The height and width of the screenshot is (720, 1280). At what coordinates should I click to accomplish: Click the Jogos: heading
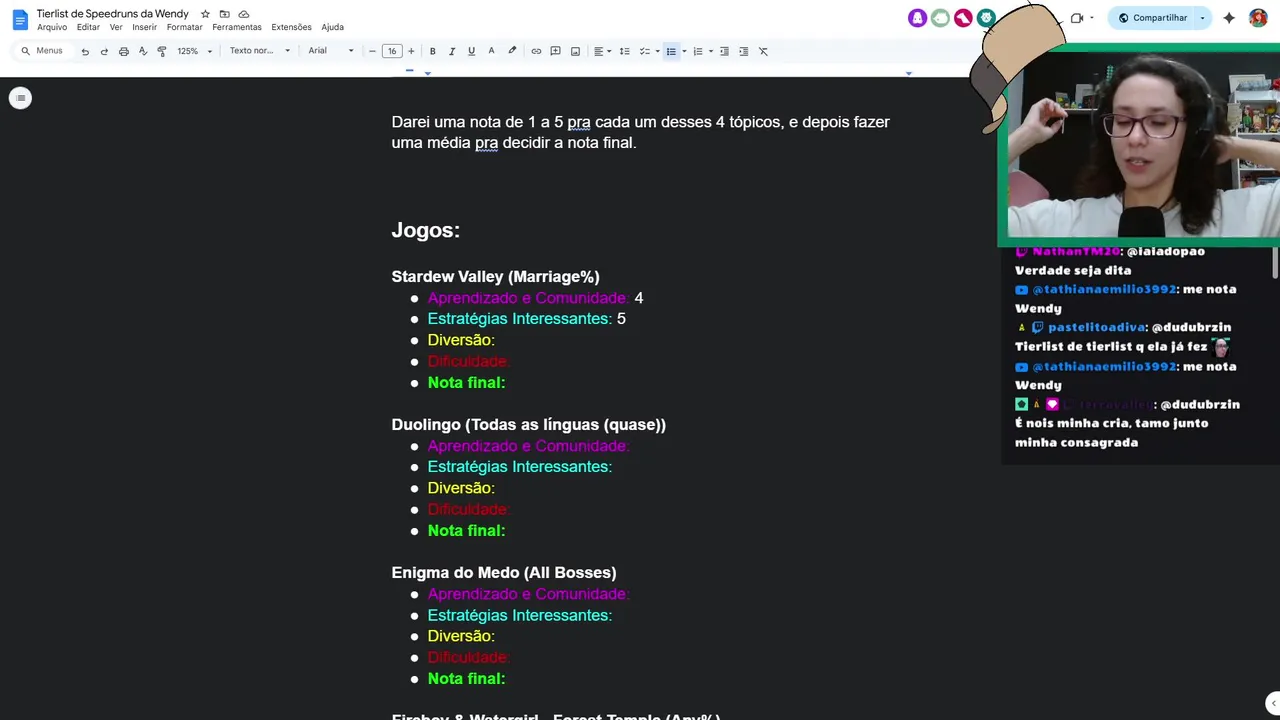point(426,230)
